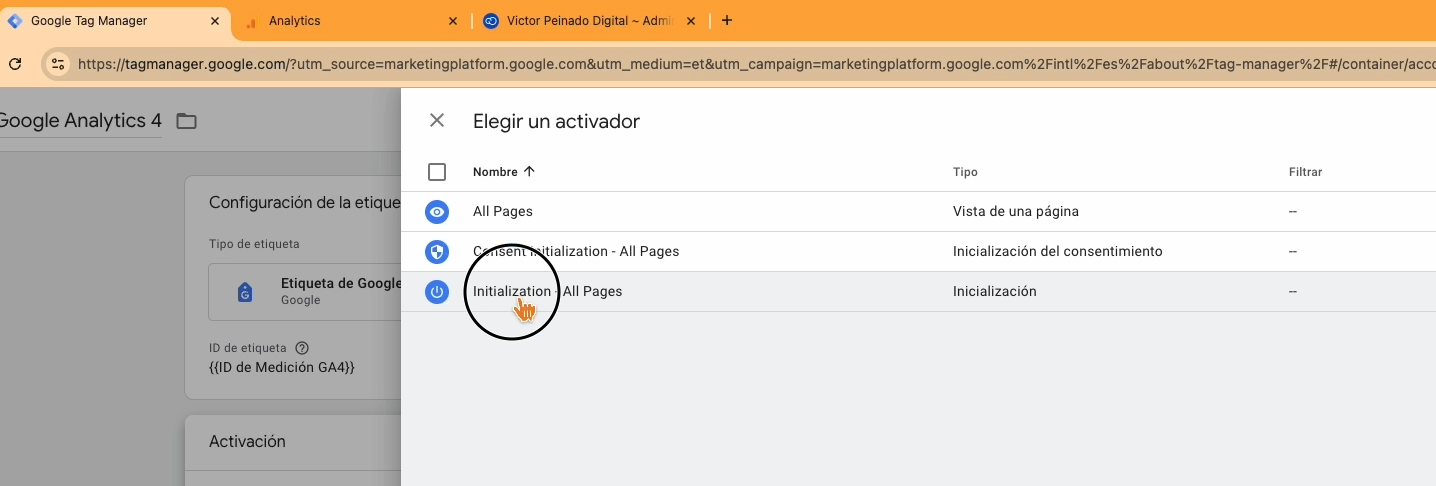This screenshot has width=1436, height=486.
Task: Click the Tipo column header
Action: click(965, 172)
